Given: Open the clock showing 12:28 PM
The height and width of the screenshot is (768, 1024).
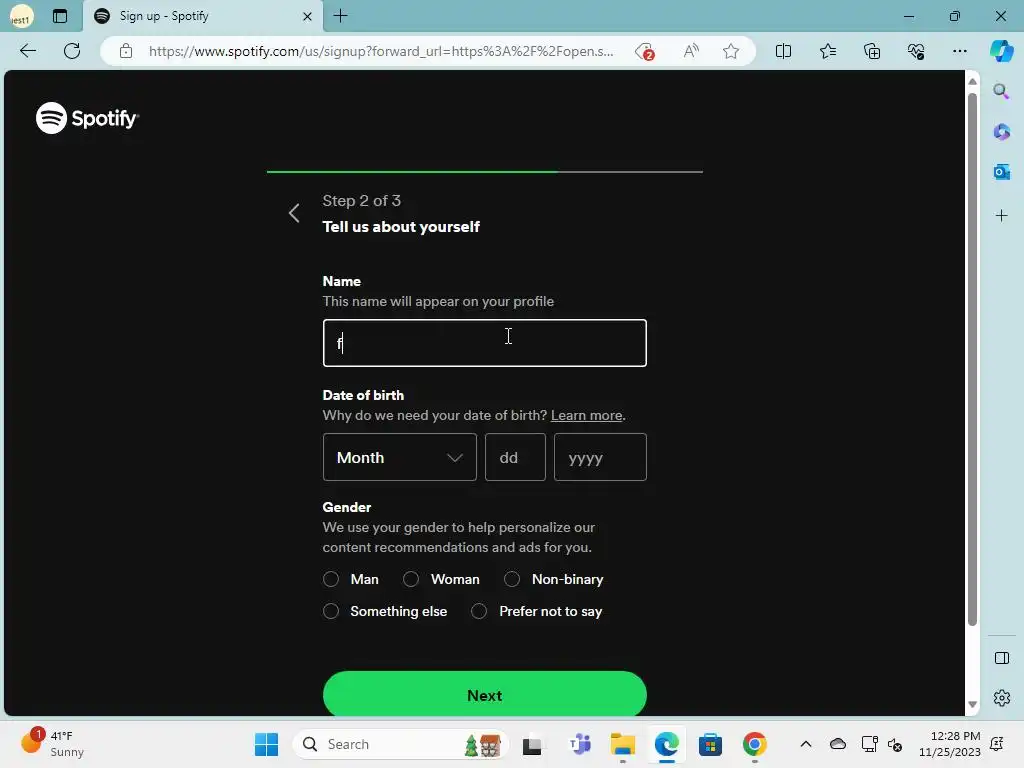Looking at the screenshot, I should (950, 744).
